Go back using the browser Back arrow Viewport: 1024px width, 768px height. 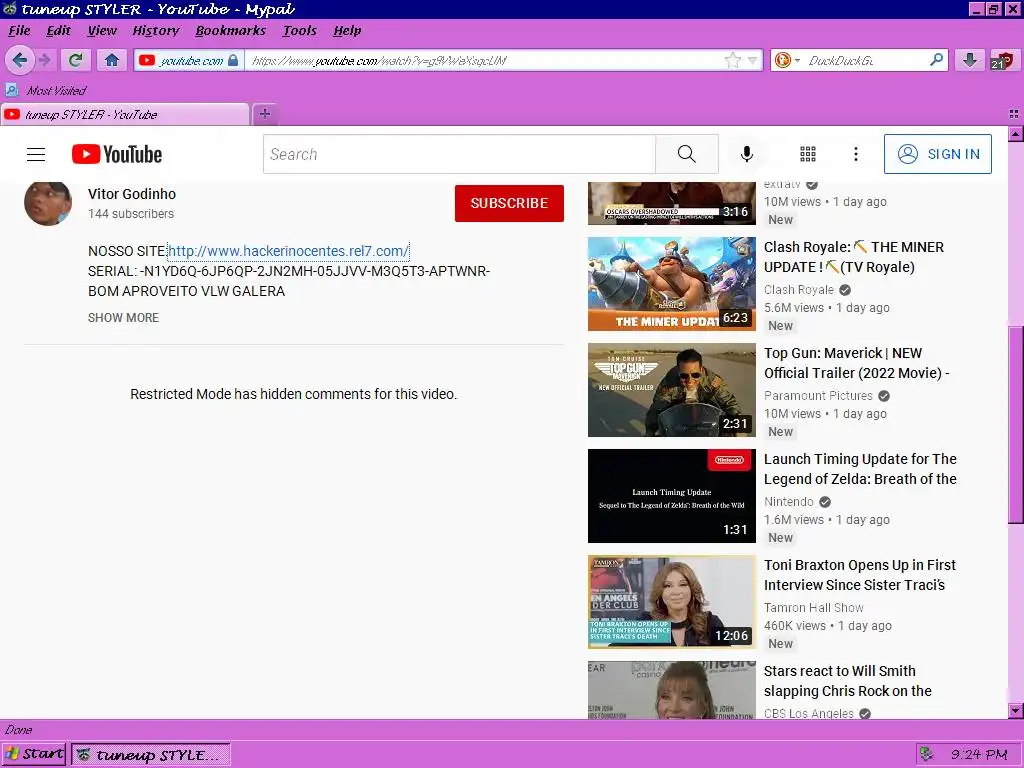coord(19,61)
